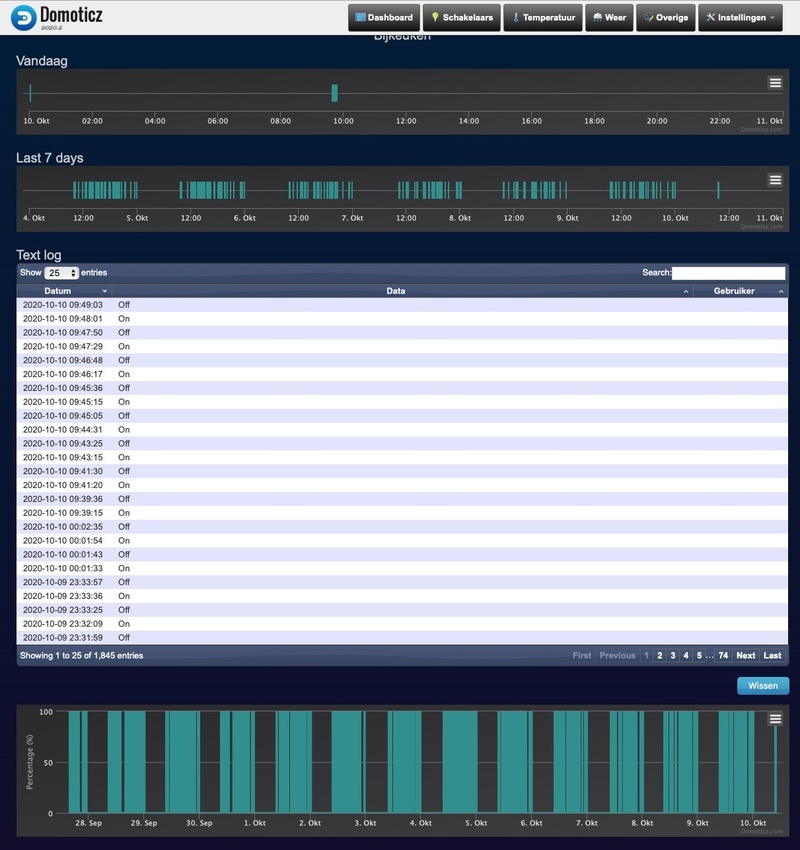Select log row 2020-10-10 09:47:50
The height and width of the screenshot is (850, 800).
(x=402, y=332)
